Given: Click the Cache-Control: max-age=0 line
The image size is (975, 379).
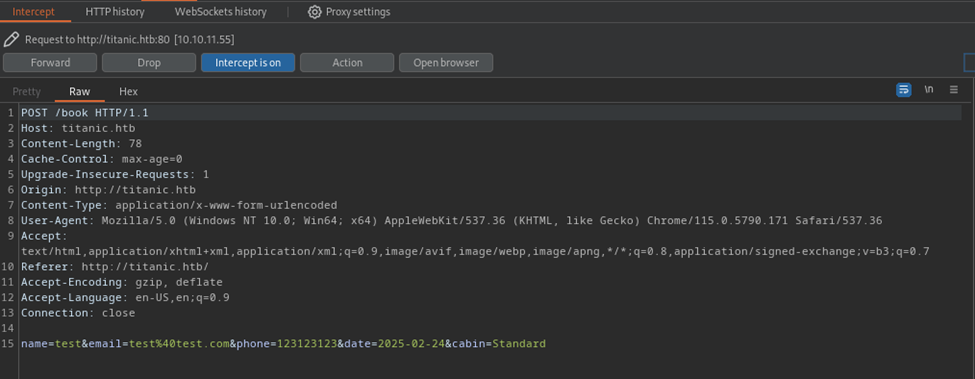Looking at the screenshot, I should point(101,159).
